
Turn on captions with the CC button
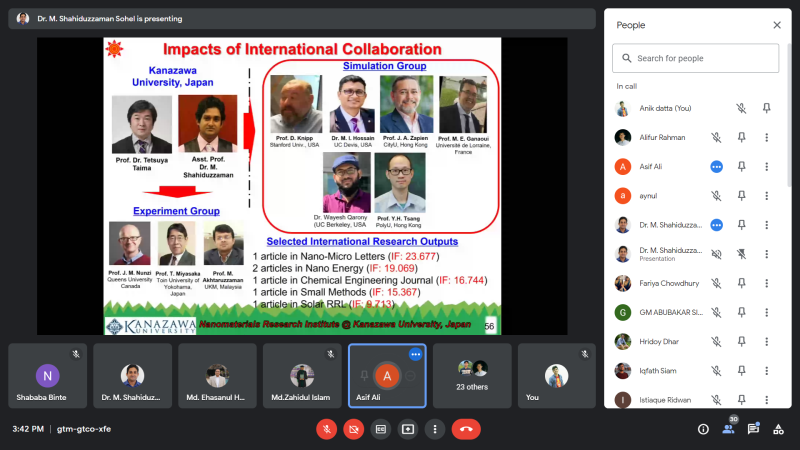pos(381,429)
